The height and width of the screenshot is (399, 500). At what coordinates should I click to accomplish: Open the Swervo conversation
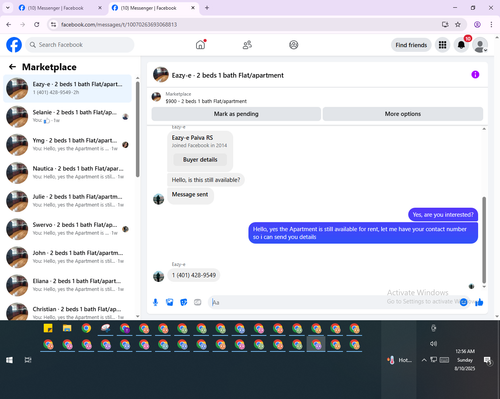point(67,229)
